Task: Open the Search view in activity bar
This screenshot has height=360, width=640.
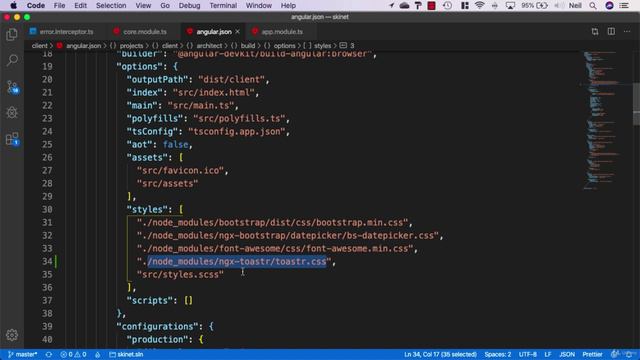Action: click(12, 60)
